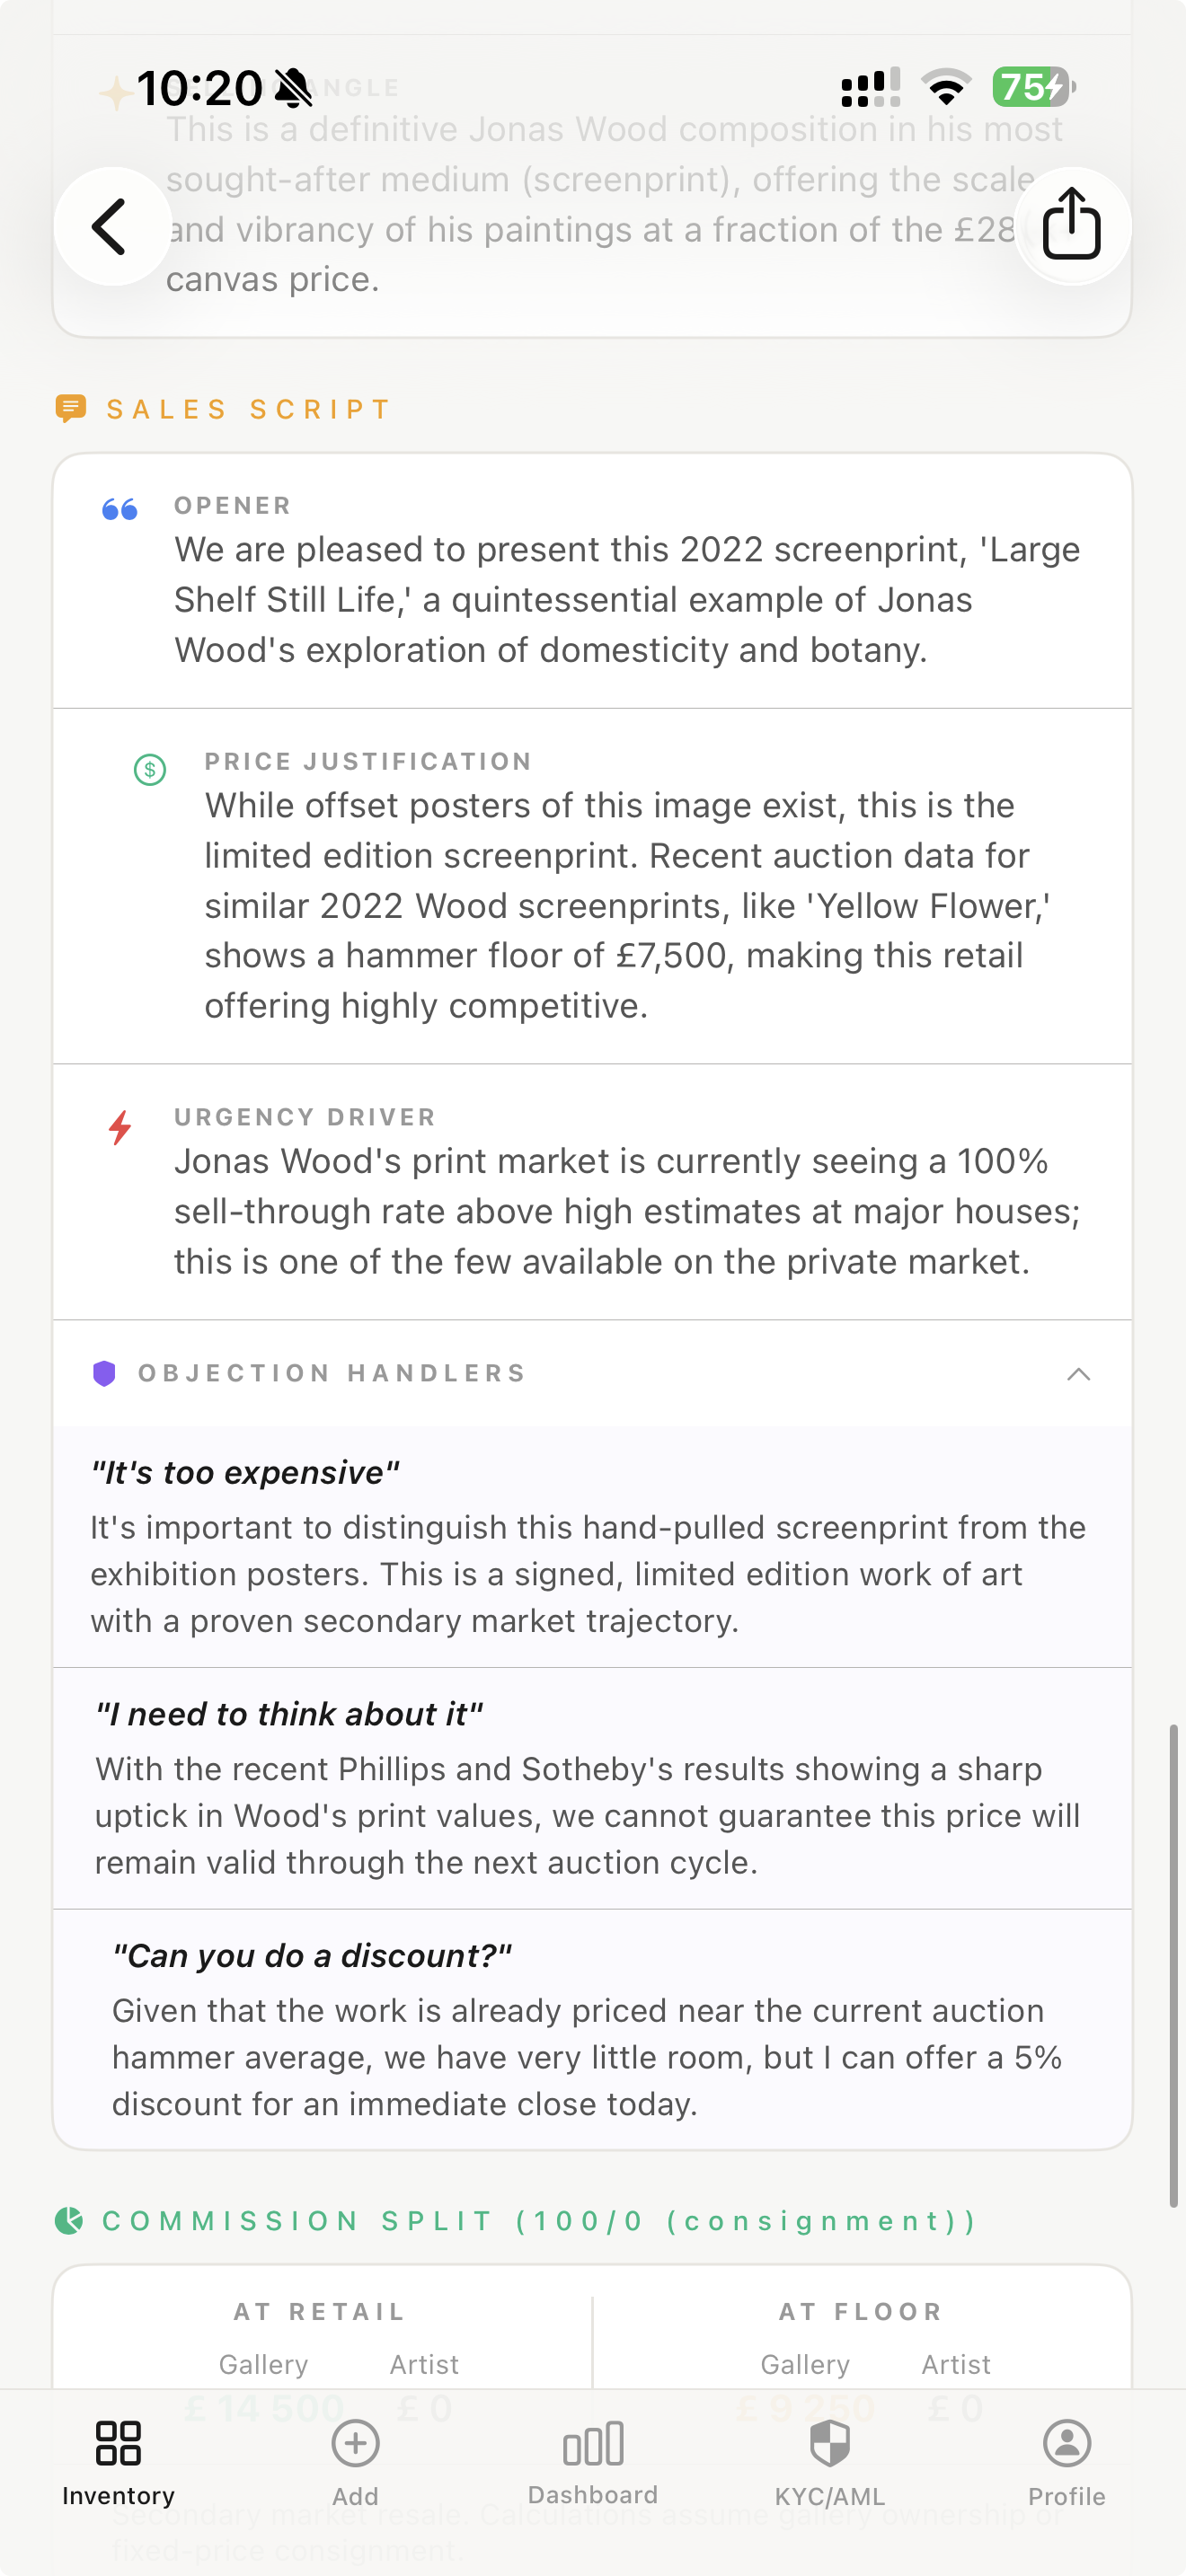Click the lightning icon by Urgency Driver
This screenshot has width=1186, height=2576.
click(119, 1127)
